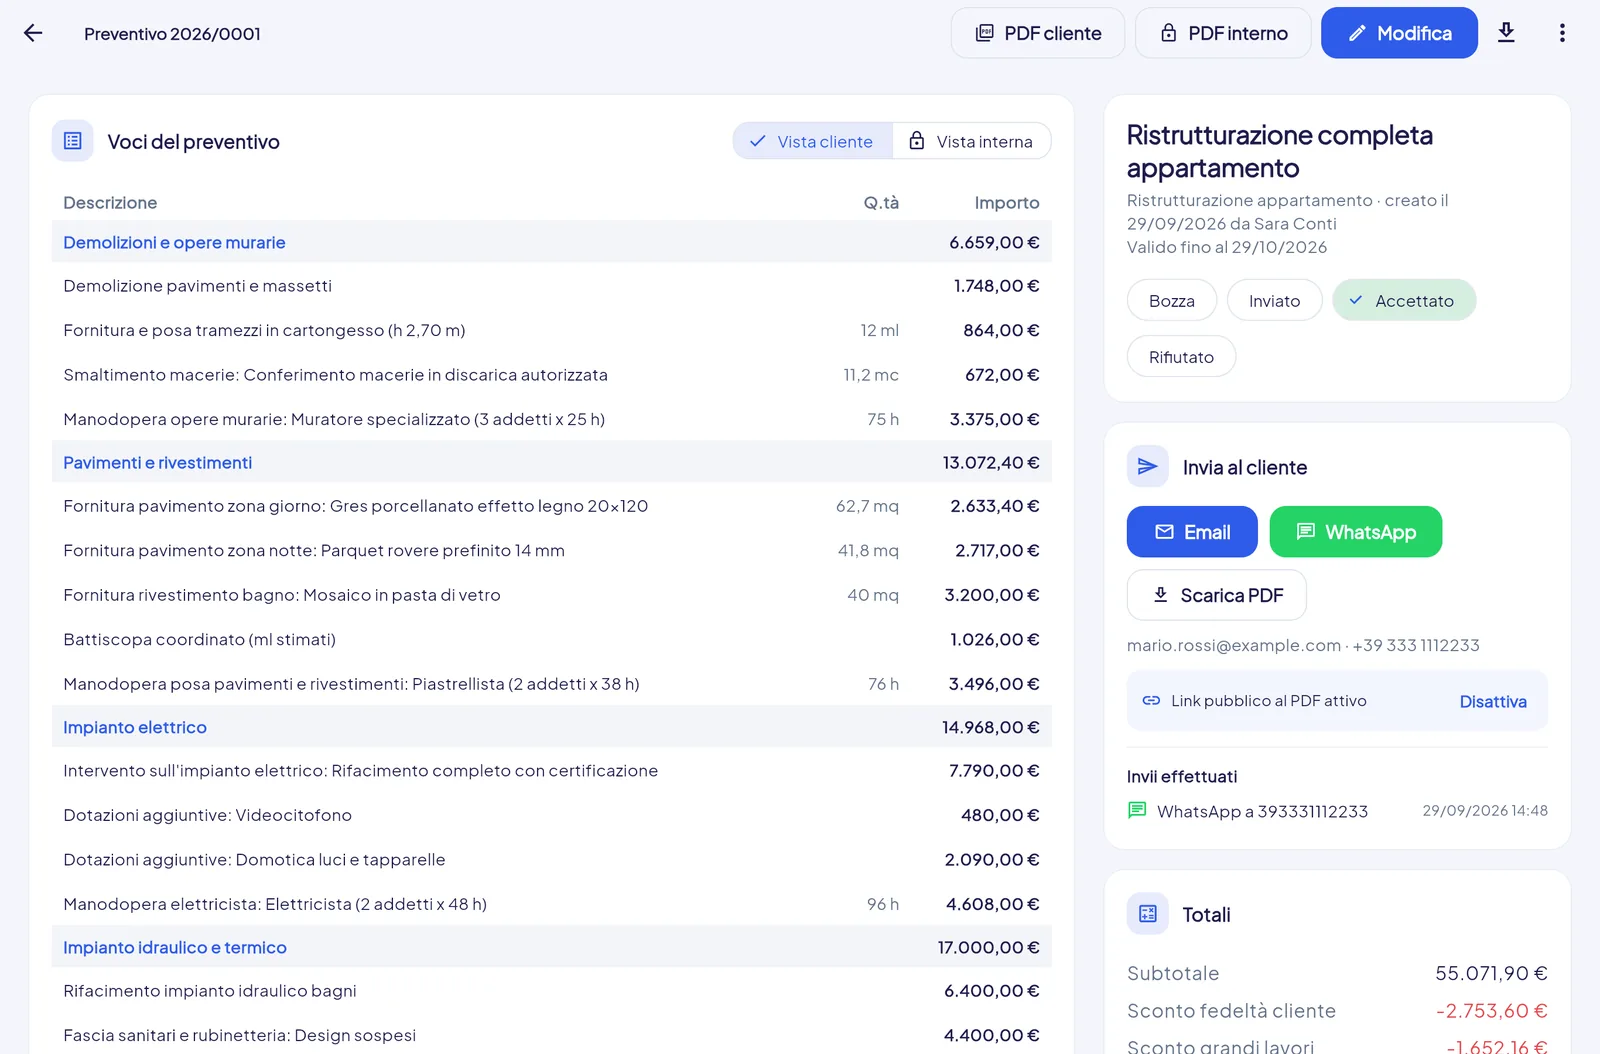Open the Demolizioni e opere murarie section
The image size is (1600, 1054).
pos(552,242)
